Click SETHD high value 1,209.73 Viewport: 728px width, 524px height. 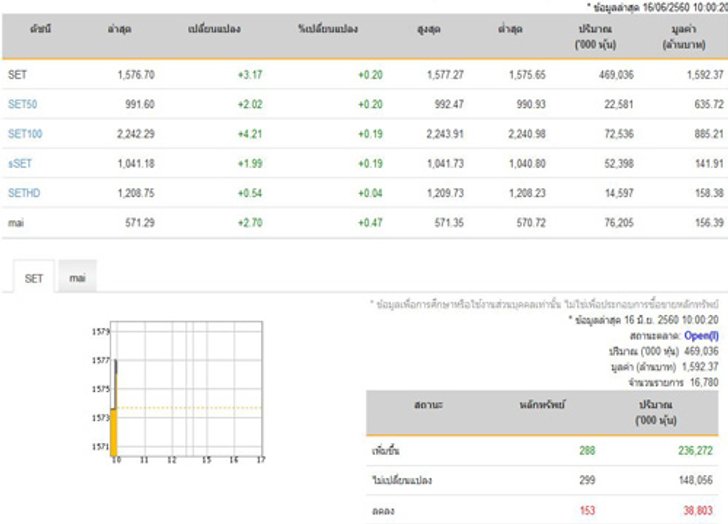(445, 193)
